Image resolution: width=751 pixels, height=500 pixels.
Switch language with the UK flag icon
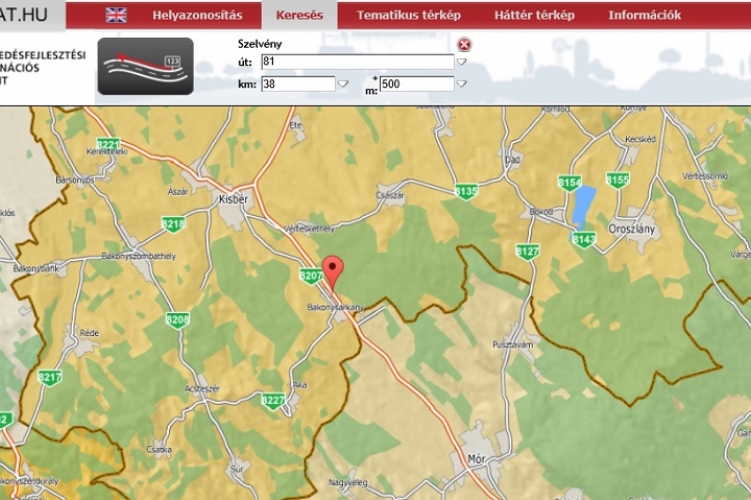(x=117, y=15)
